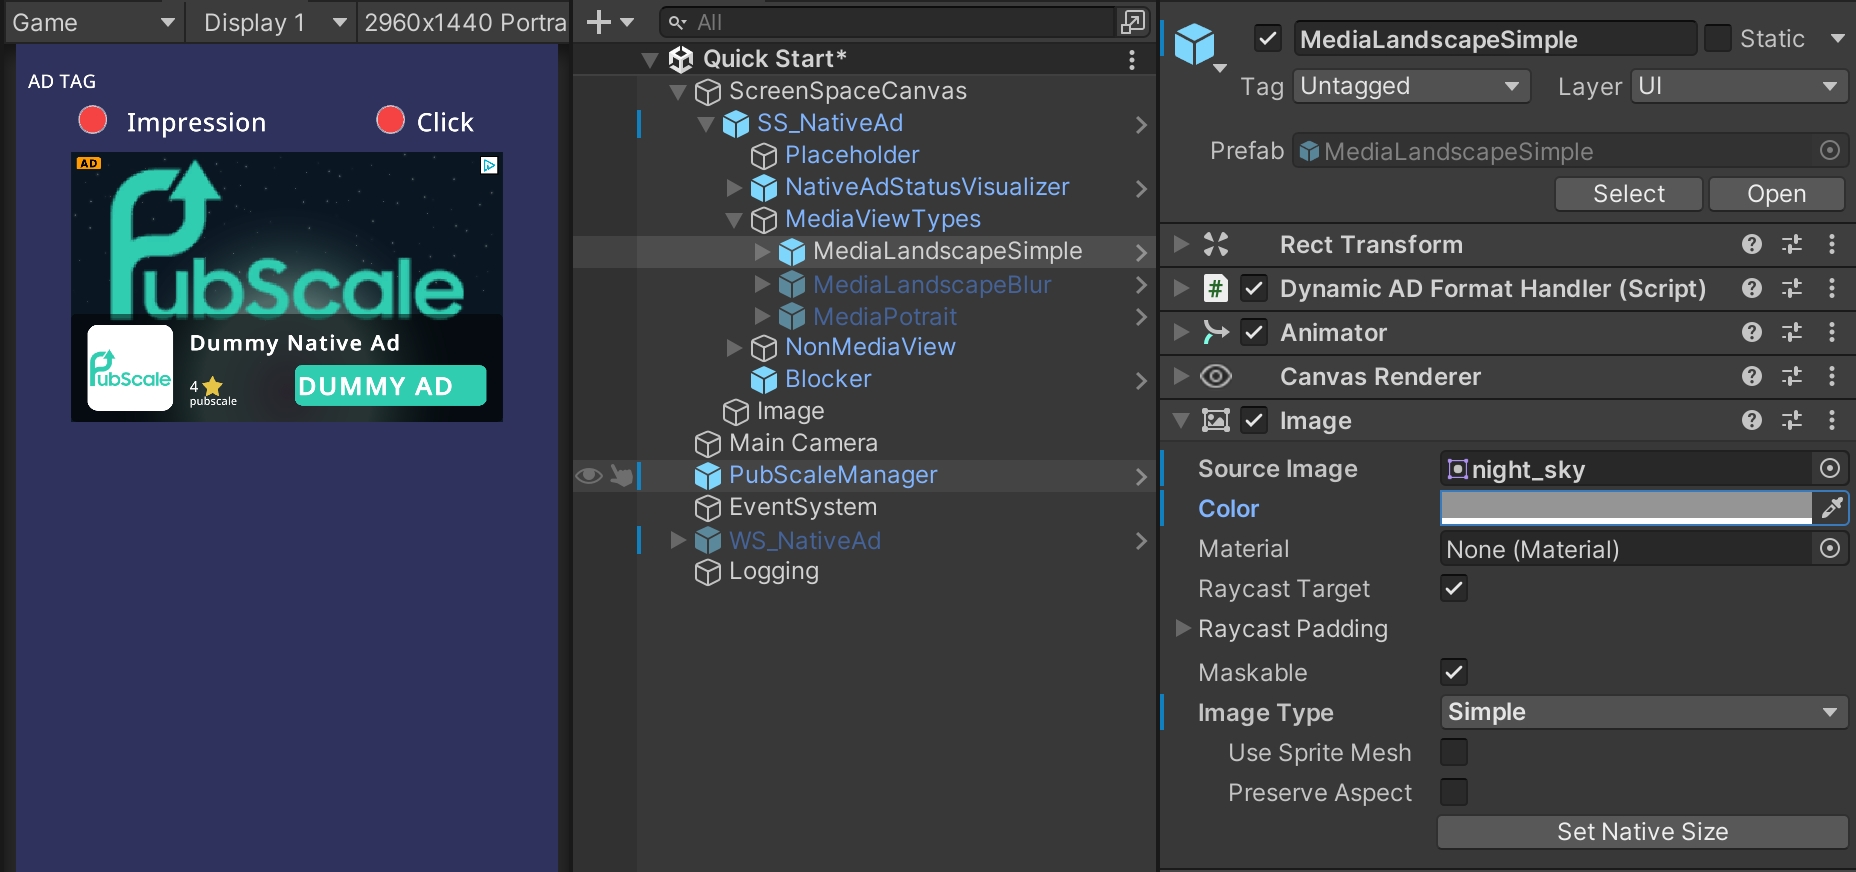Open the Source Image object picker

tap(1829, 468)
